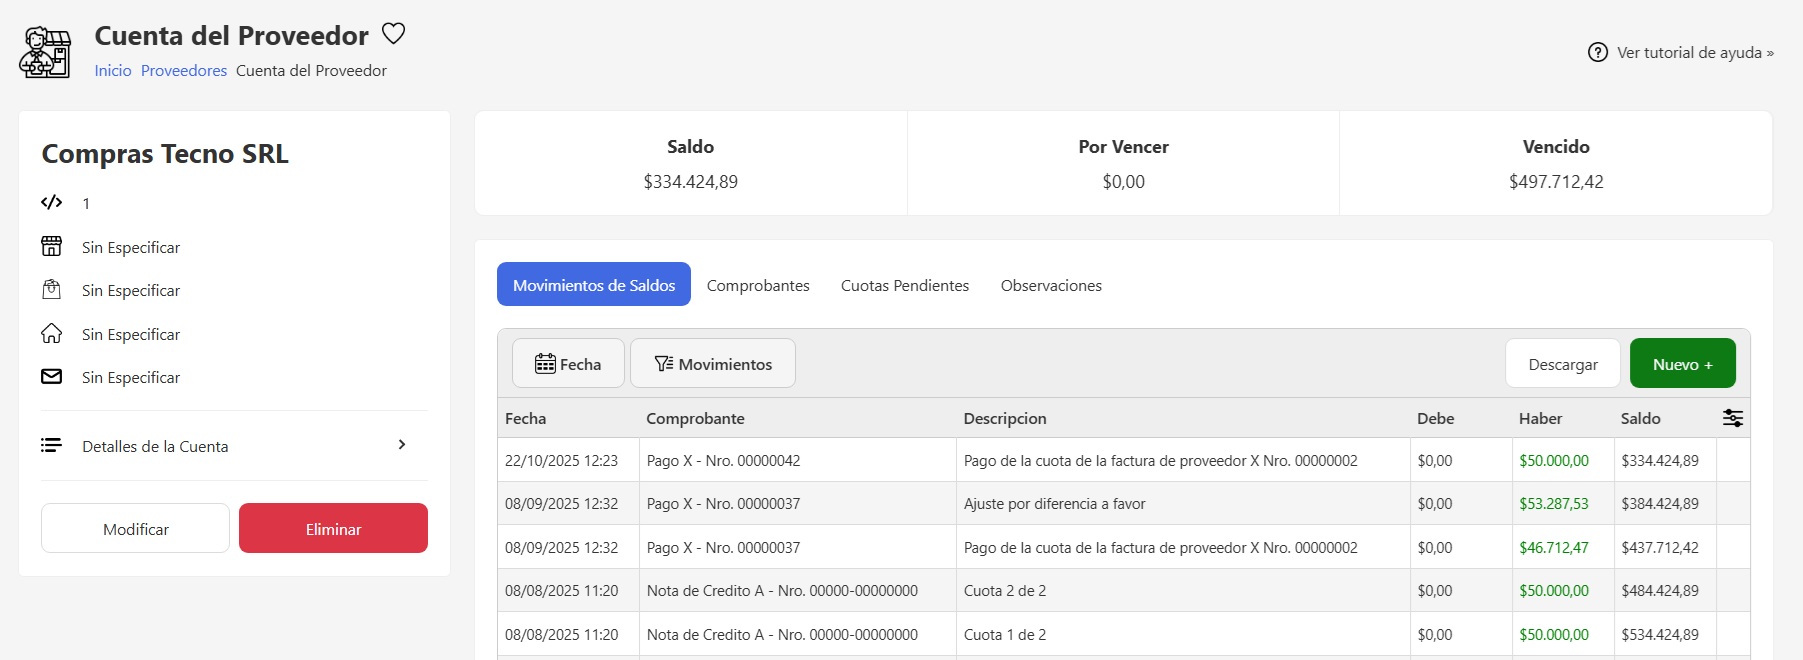1803x660 pixels.
Task: Go to Proveedores breadcrumb link
Action: 184,70
